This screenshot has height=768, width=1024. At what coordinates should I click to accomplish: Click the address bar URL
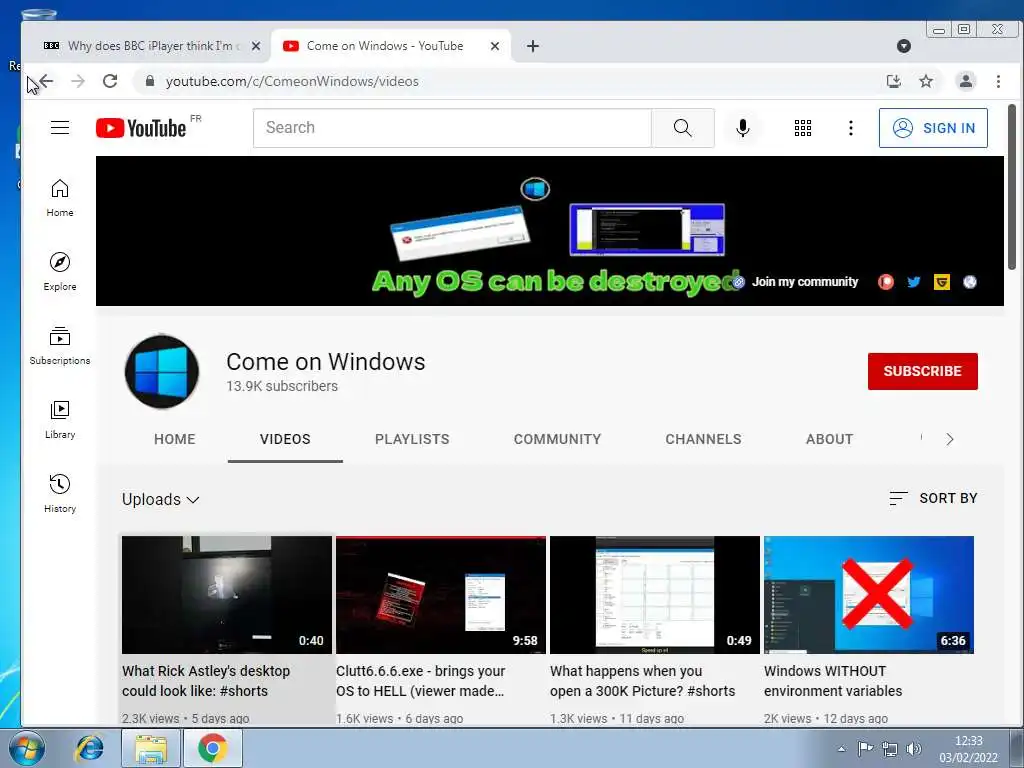pos(292,81)
